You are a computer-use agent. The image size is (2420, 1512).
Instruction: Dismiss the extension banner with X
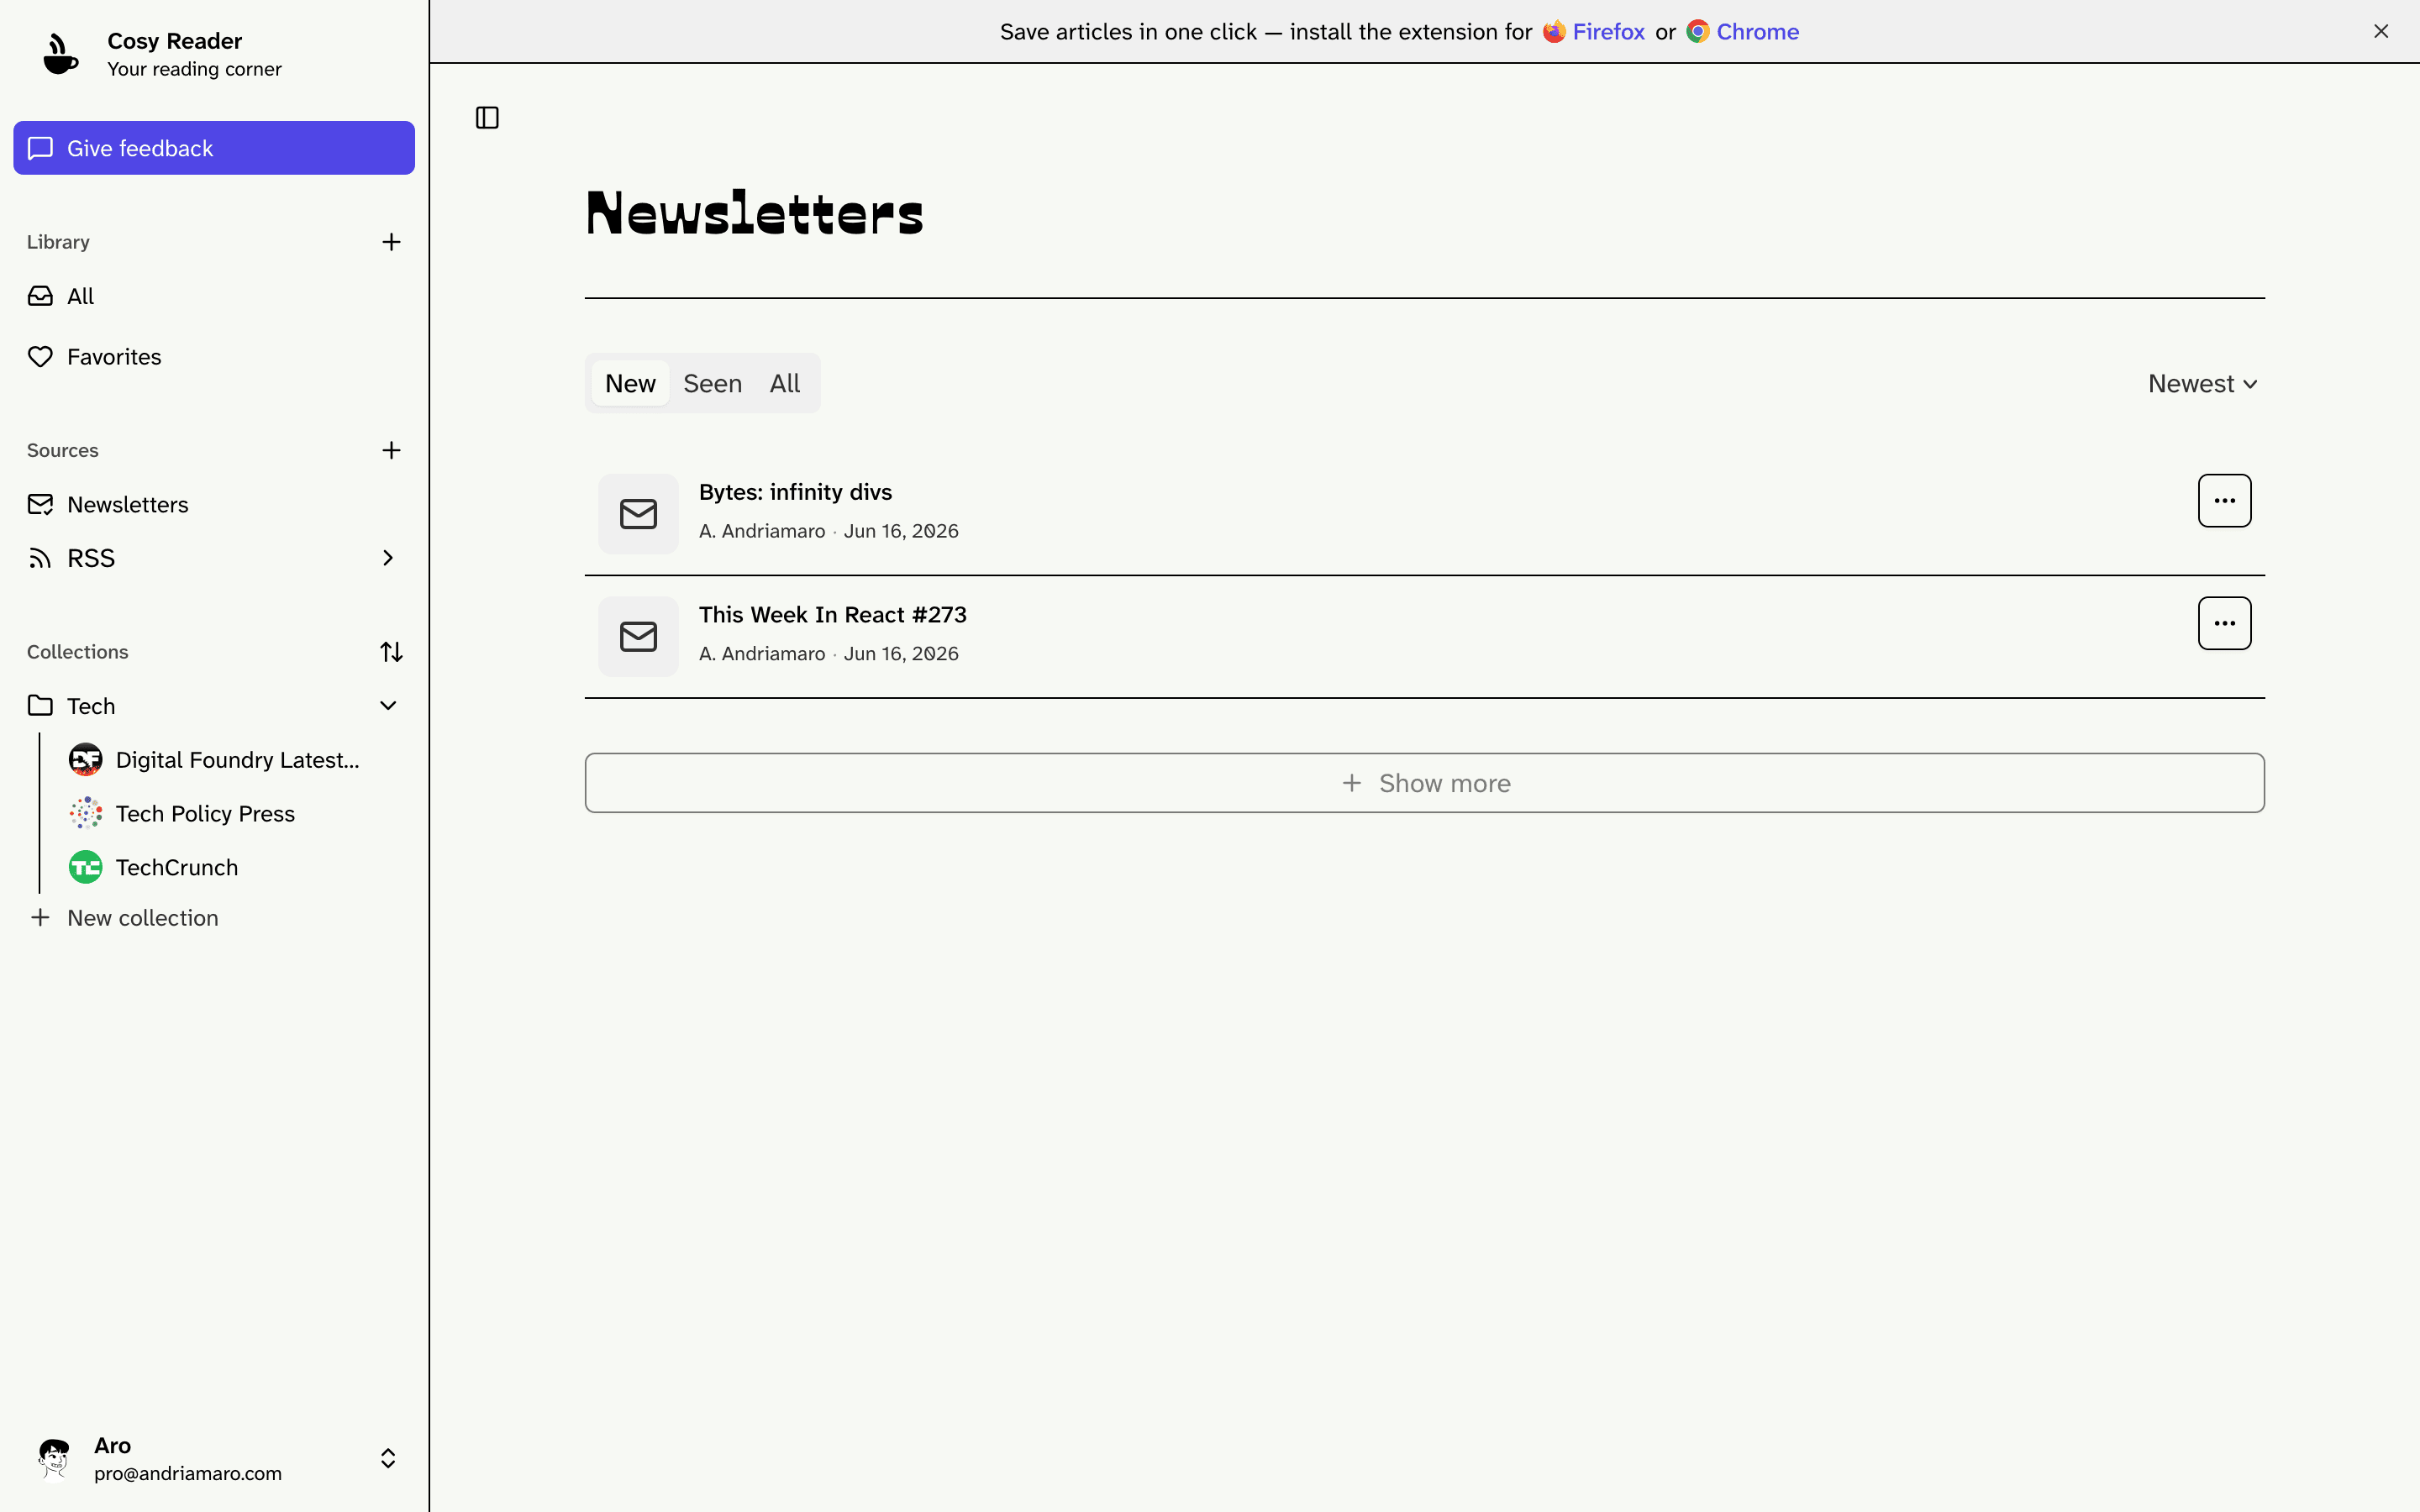pos(2381,32)
